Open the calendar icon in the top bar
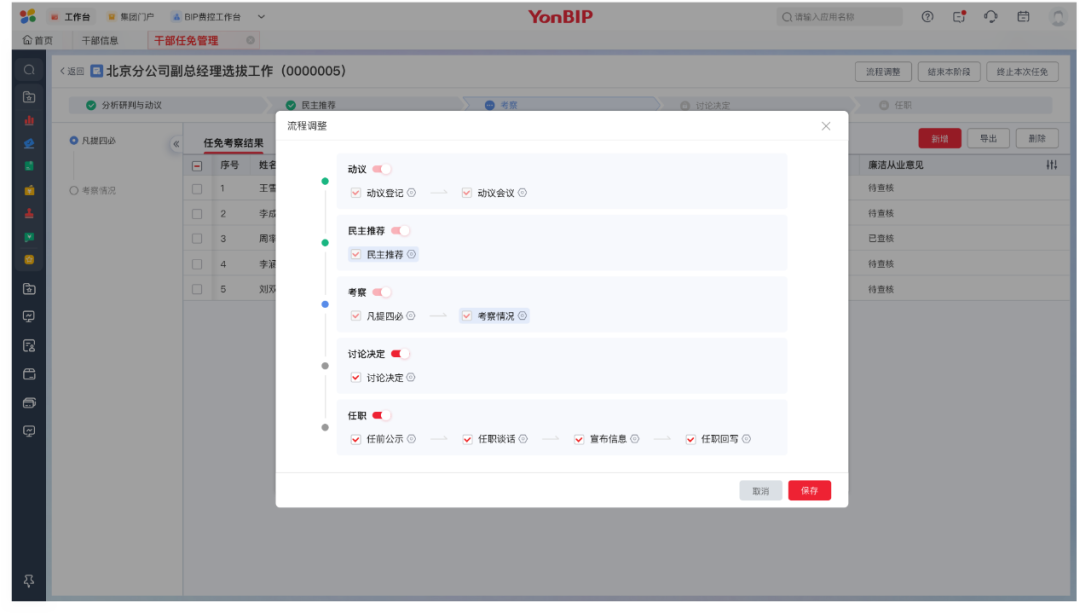Viewport: 1080px width, 613px height. point(1023,16)
